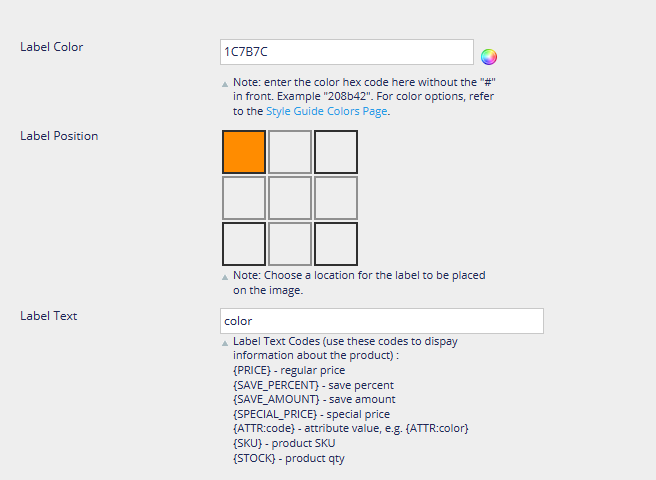Click the note arrow under the position grid
This screenshot has width=656, height=480.
pos(225,276)
